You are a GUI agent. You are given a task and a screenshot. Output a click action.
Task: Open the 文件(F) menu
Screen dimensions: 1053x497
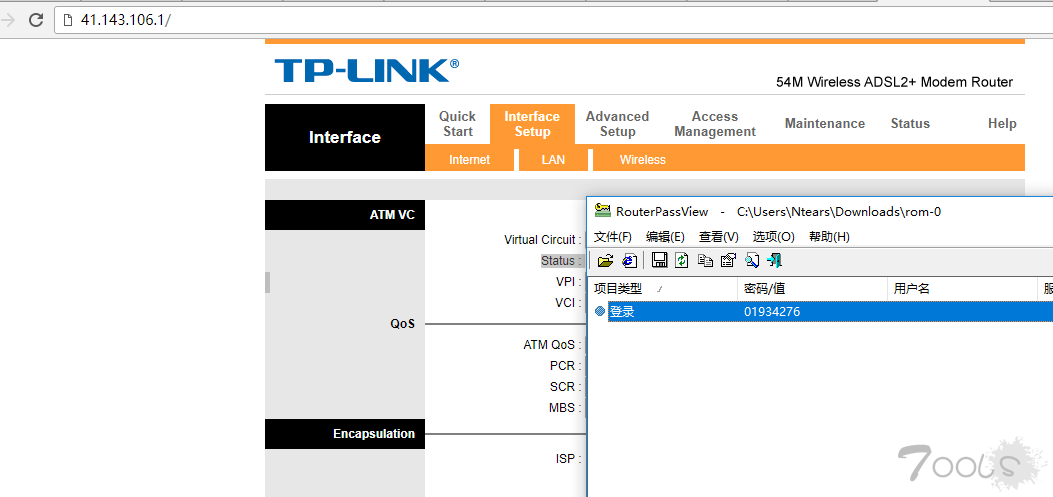[613, 237]
